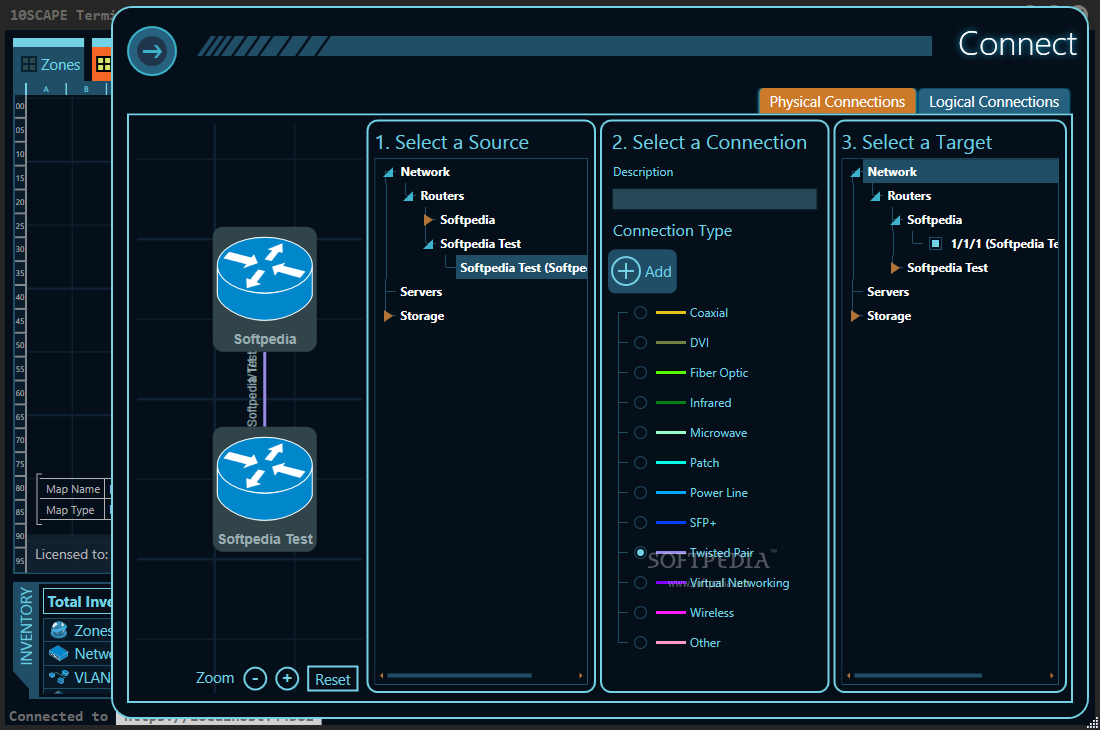This screenshot has height=730, width=1100.
Task: Click the 1/1/1 port square icon in Target
Action: pos(935,243)
